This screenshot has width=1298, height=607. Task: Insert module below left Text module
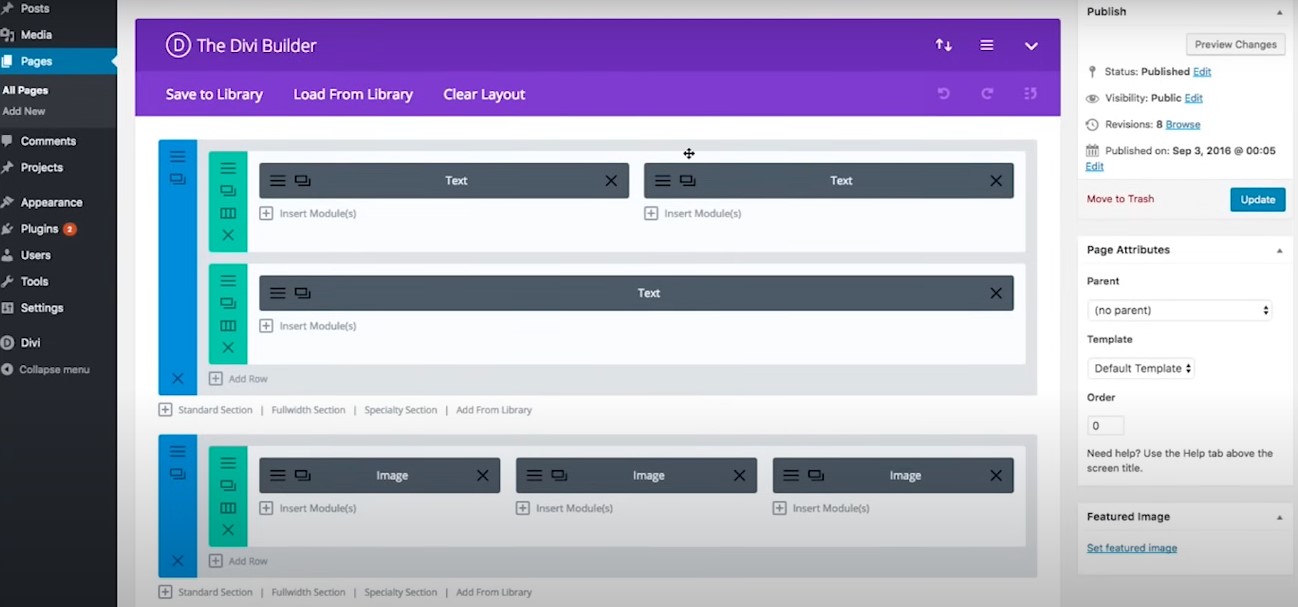(308, 213)
